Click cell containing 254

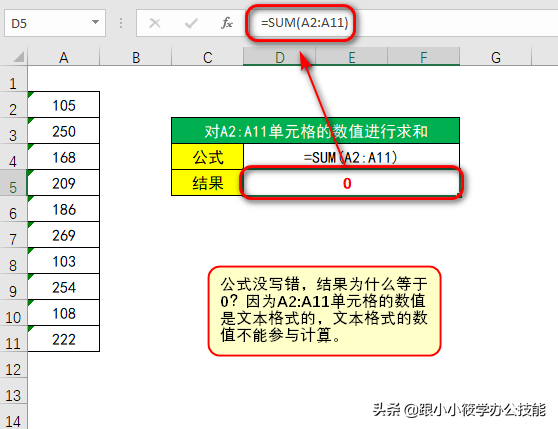pos(64,287)
